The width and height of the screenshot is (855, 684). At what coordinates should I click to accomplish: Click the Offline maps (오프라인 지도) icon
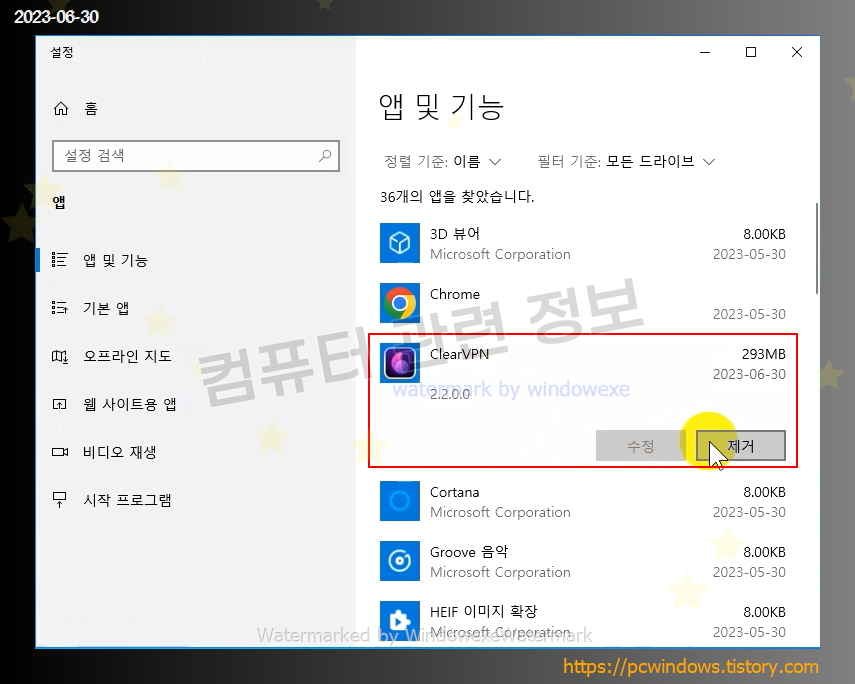59,356
